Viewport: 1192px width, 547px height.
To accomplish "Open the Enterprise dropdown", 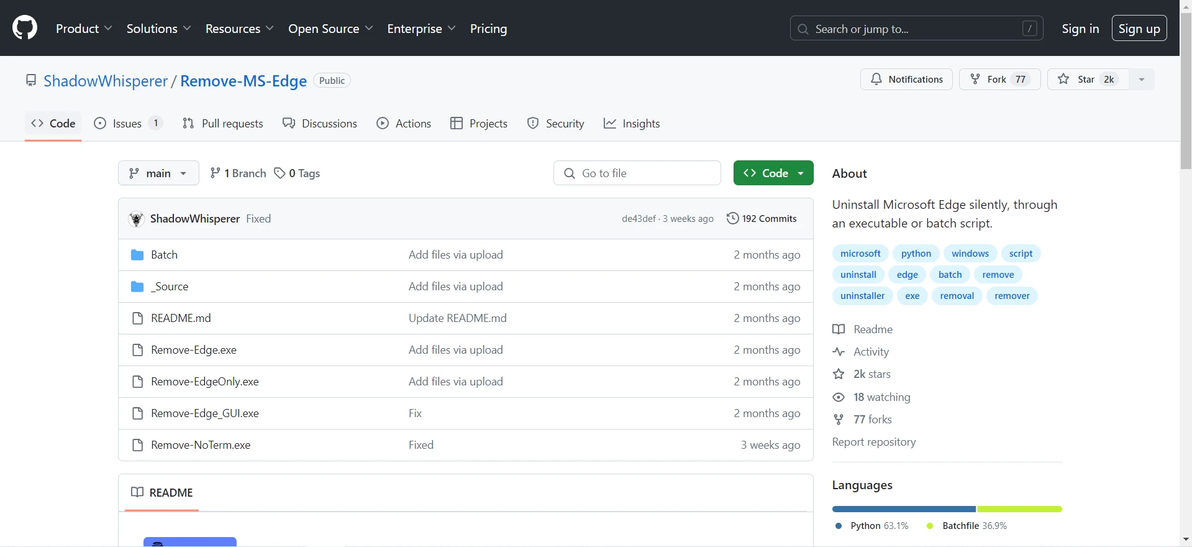I will coord(421,29).
